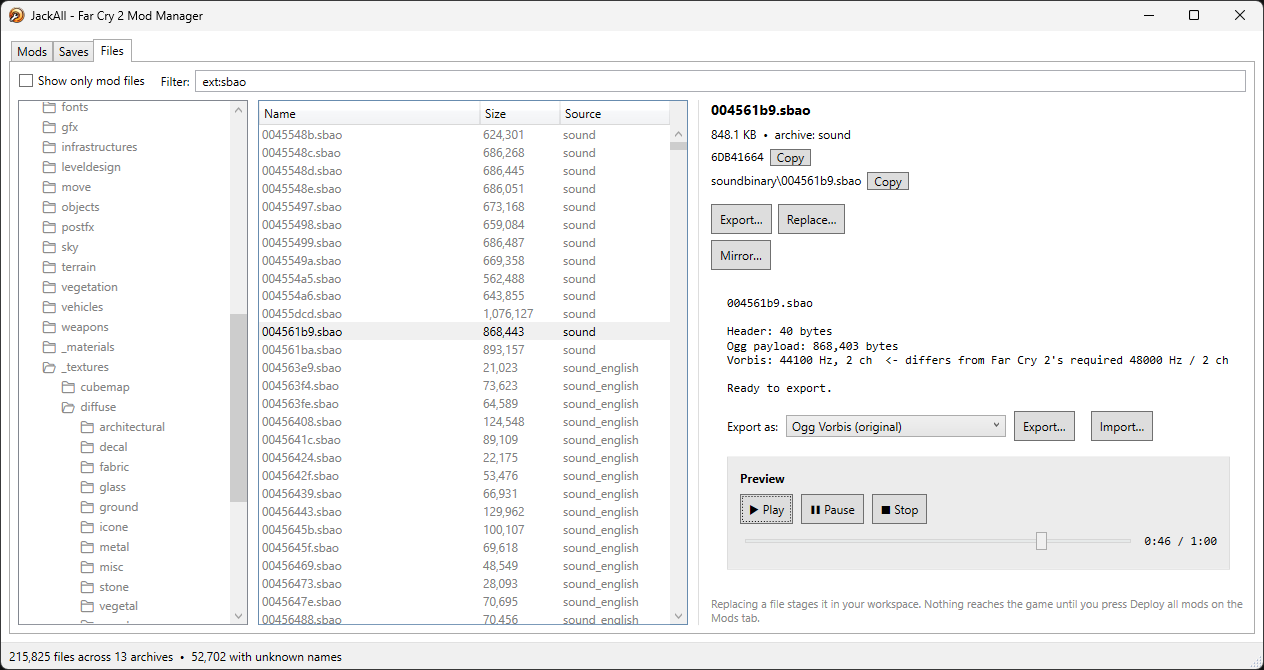Select the metal folder icon
The height and width of the screenshot is (670, 1264).
pos(87,547)
